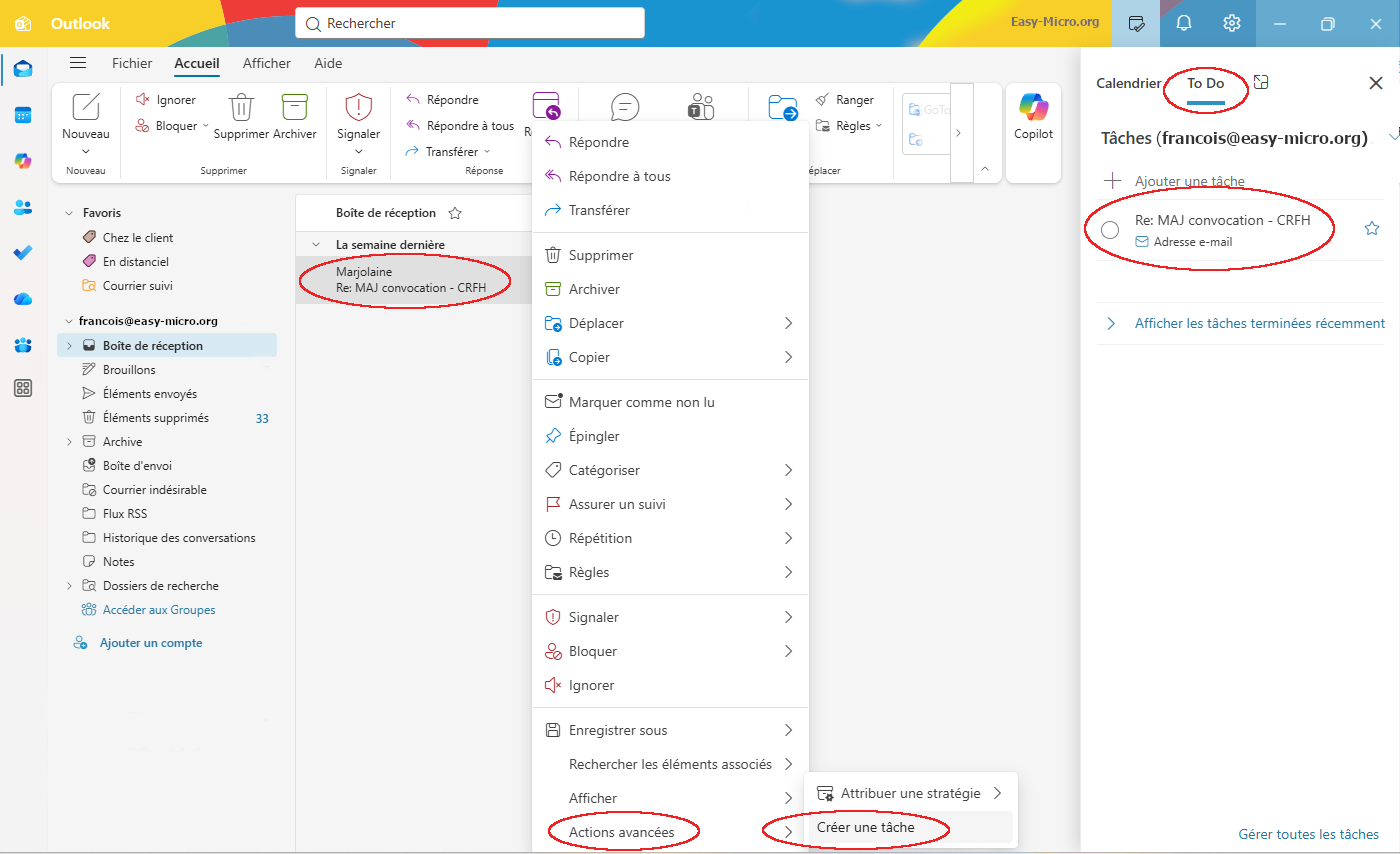Image resolution: width=1400 pixels, height=854 pixels.
Task: Click the Archiver icon in the ribbon
Action: (294, 107)
